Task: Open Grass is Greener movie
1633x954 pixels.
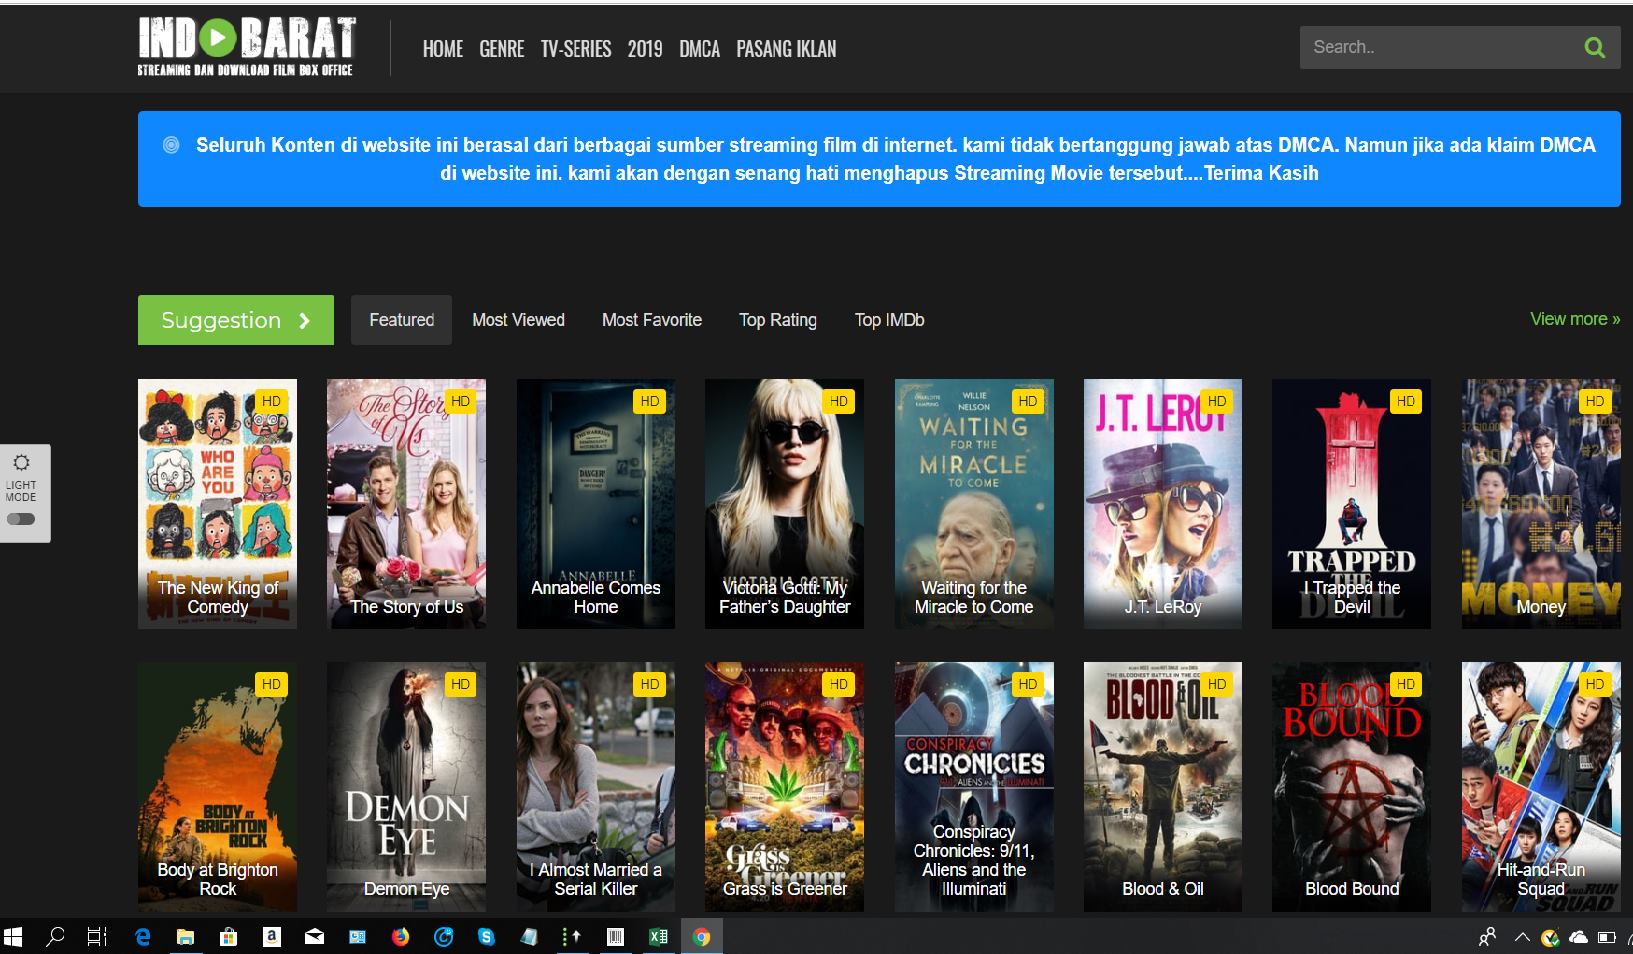Action: click(x=784, y=787)
